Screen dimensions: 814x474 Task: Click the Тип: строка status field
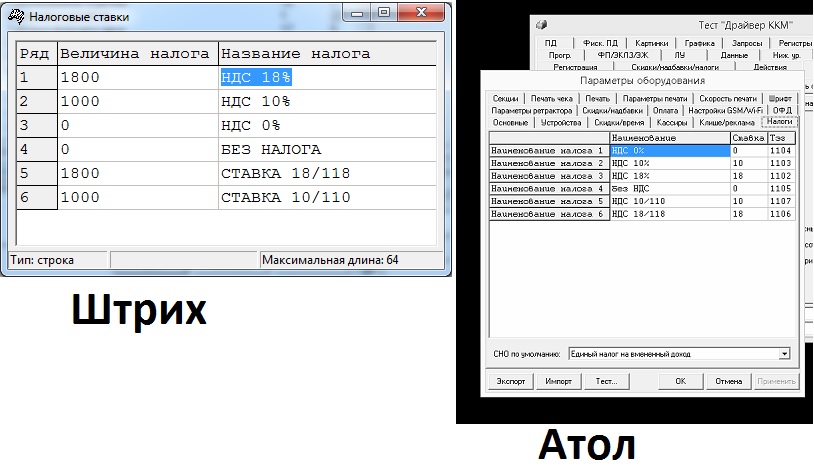tap(58, 260)
